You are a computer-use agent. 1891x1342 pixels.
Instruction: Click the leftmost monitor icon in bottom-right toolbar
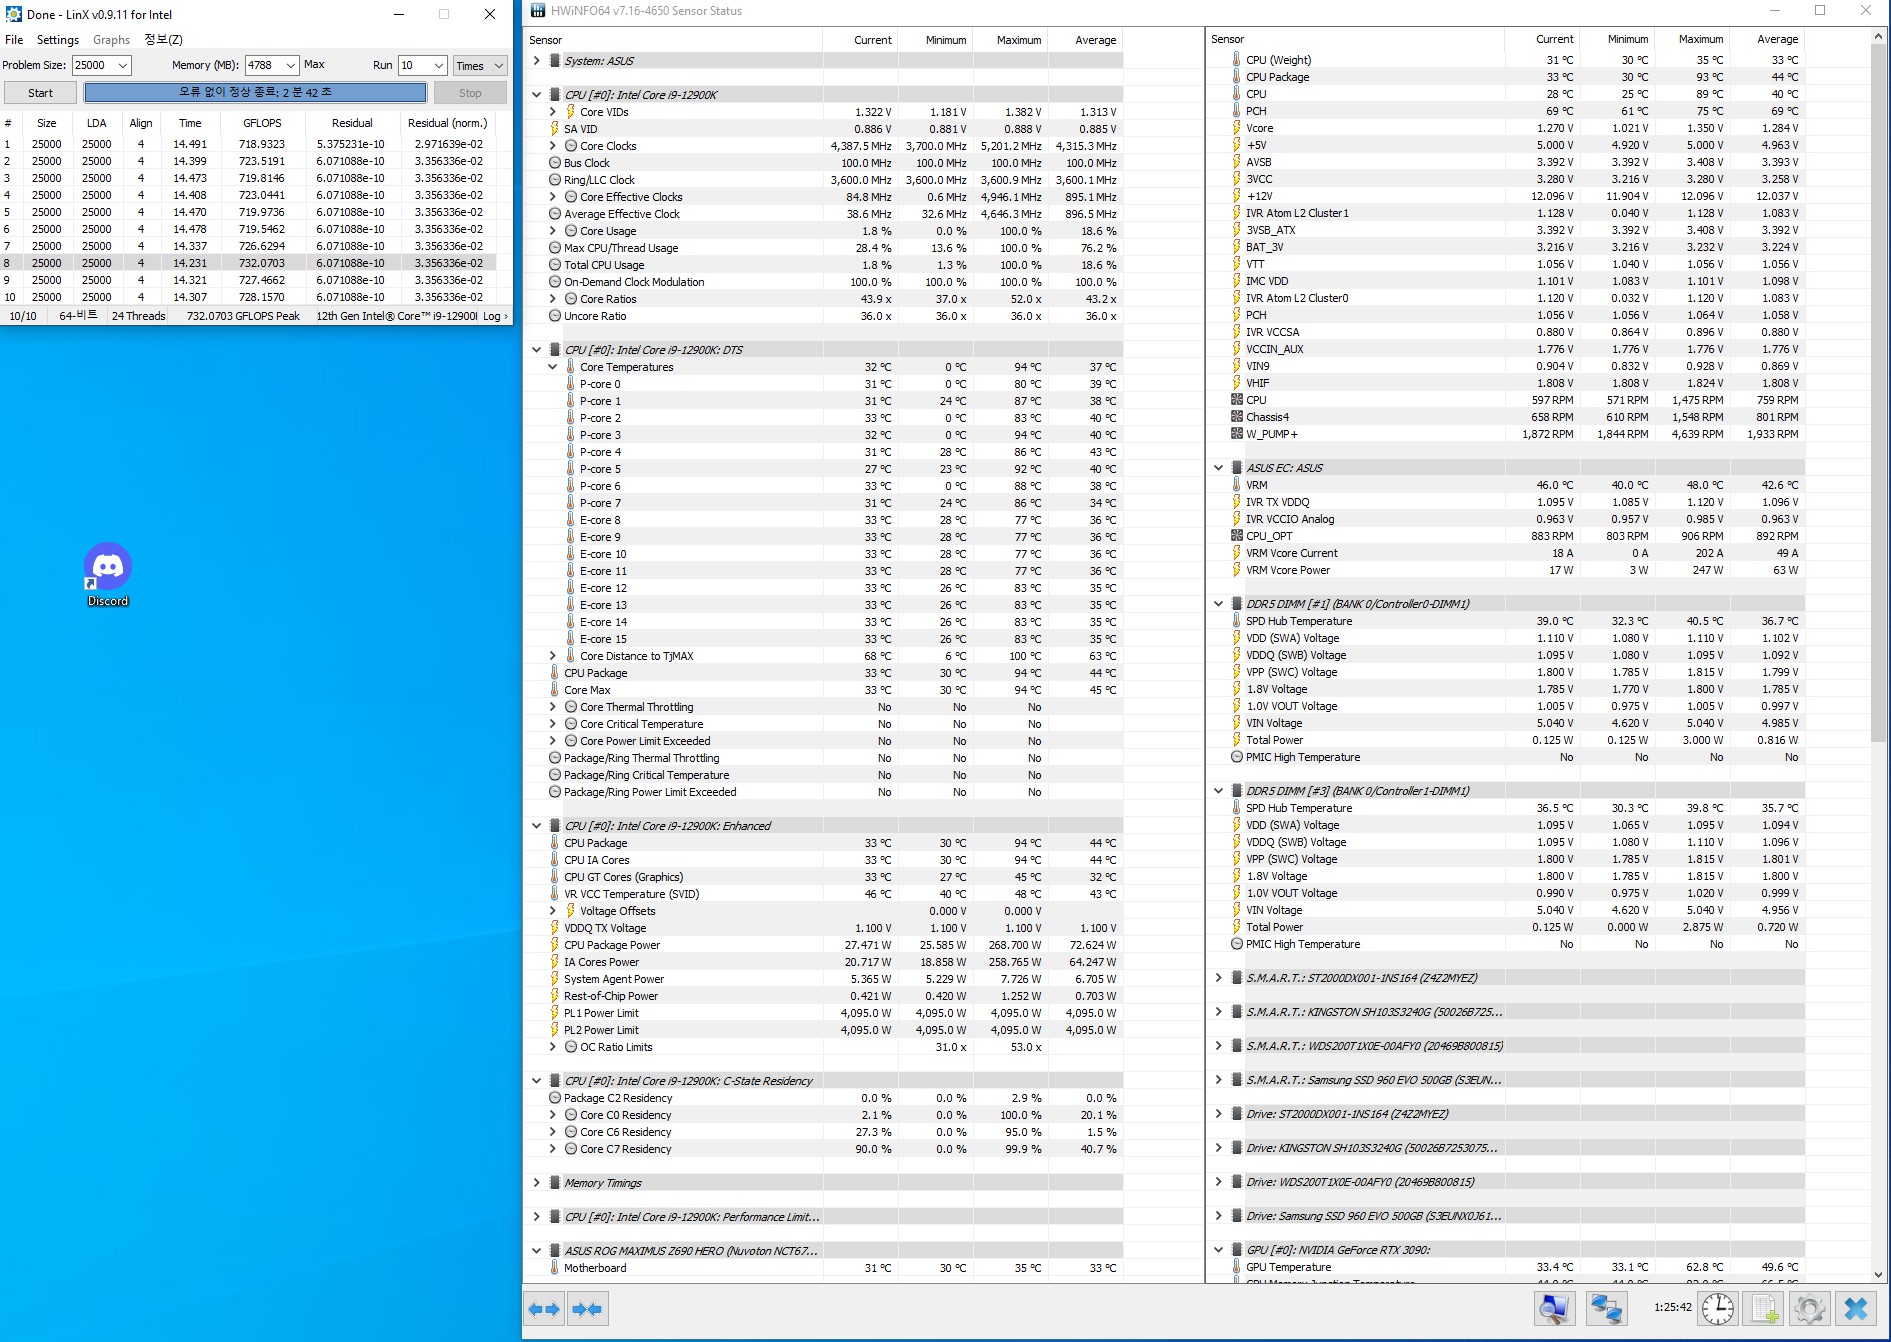click(x=1555, y=1308)
